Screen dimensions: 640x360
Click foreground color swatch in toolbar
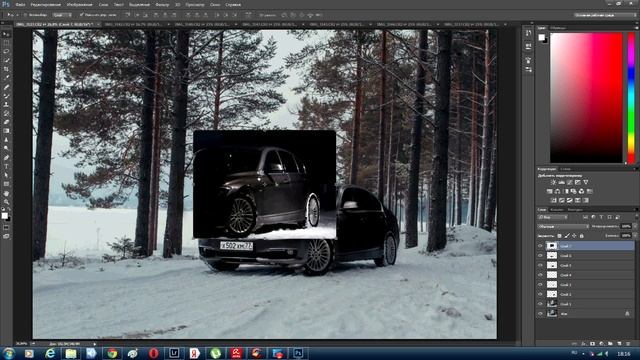[x=4, y=216]
